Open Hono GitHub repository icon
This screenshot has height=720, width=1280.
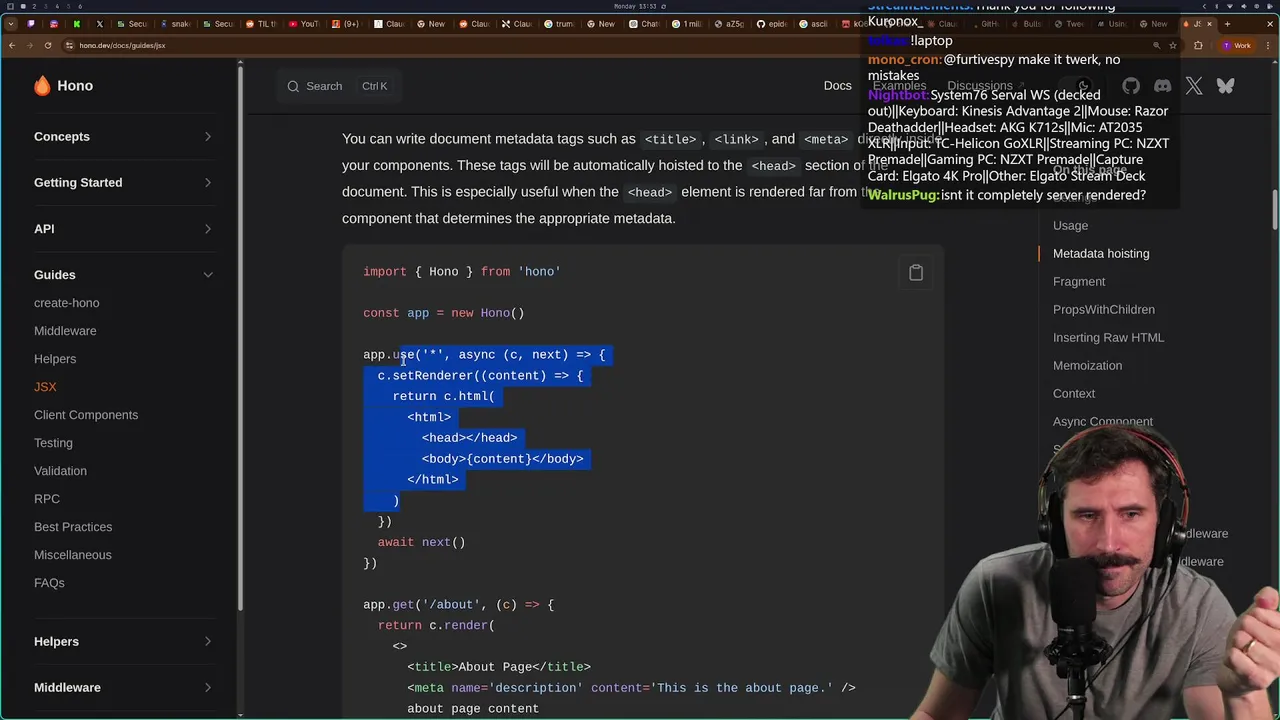point(1131,86)
